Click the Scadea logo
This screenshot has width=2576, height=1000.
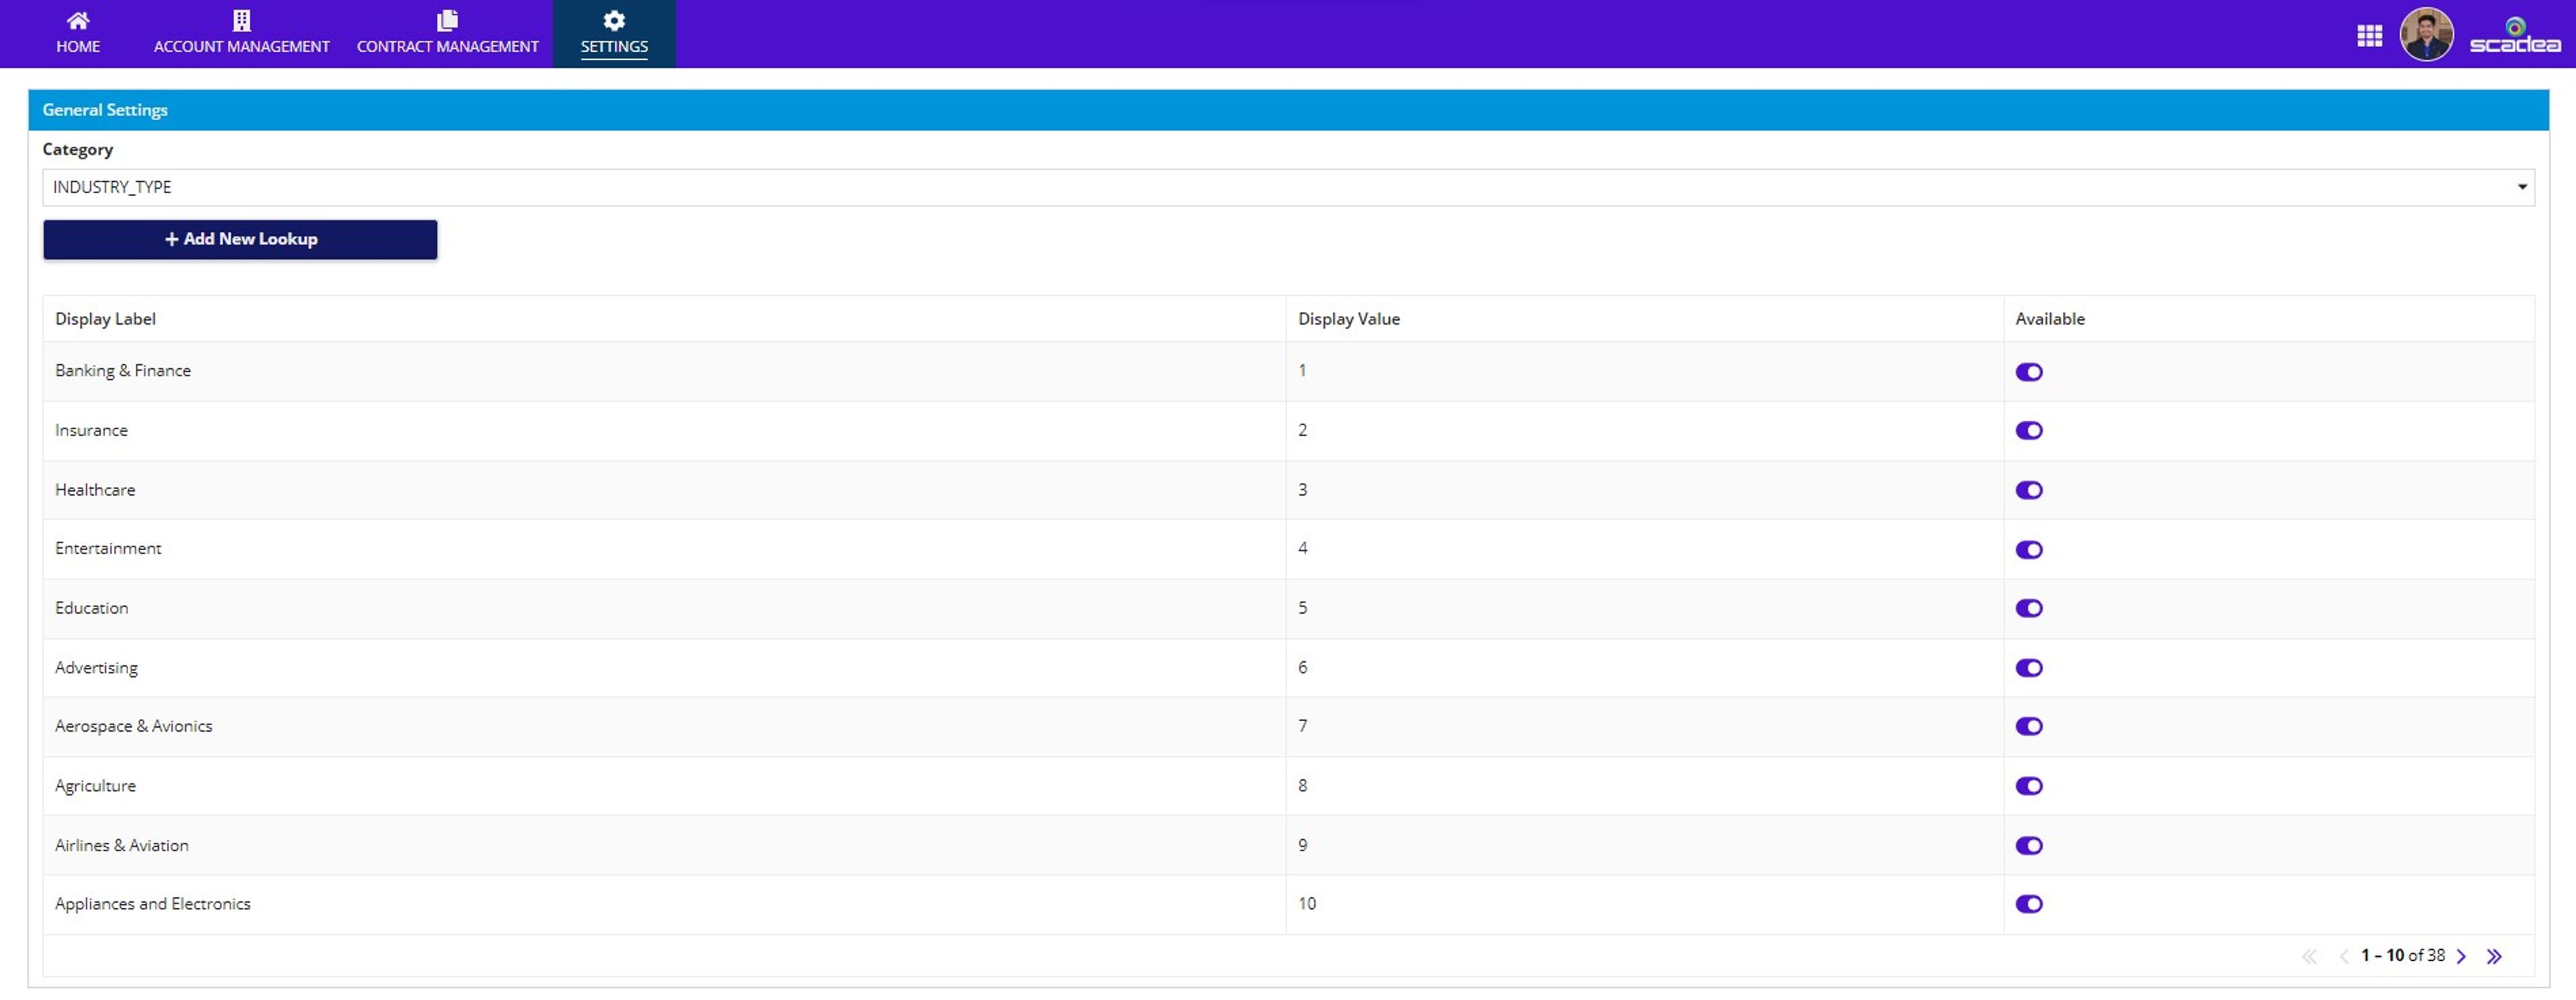pos(2515,35)
